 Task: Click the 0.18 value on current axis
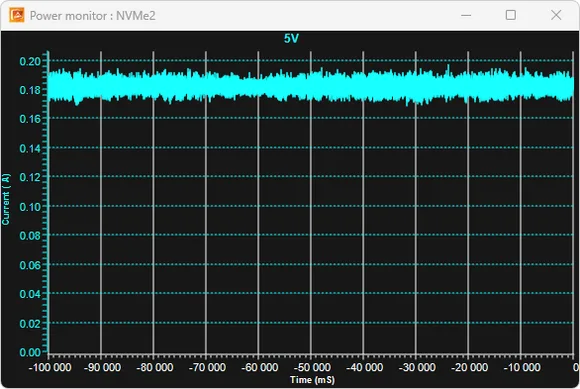click(30, 90)
